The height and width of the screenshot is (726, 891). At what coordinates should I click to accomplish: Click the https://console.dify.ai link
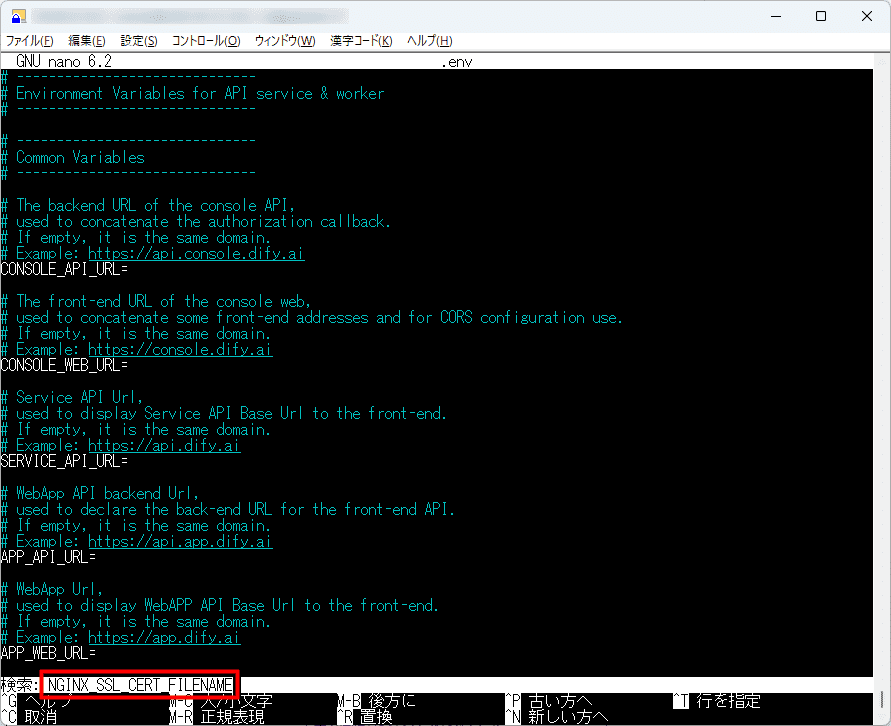pyautogui.click(x=180, y=349)
